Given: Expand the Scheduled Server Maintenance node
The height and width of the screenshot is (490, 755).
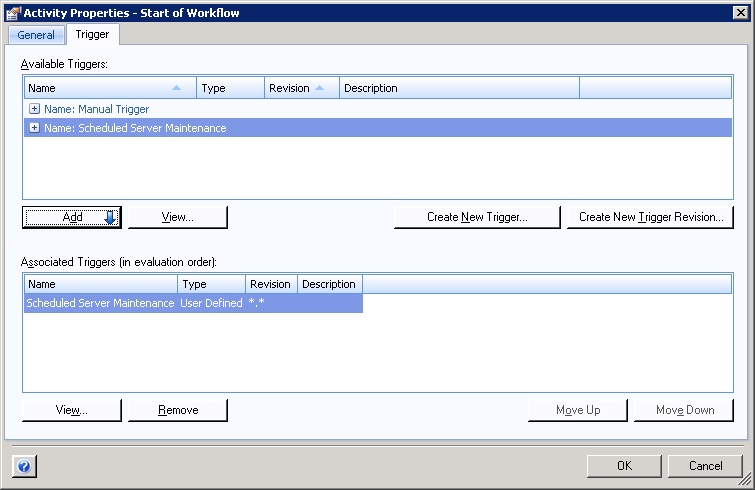Looking at the screenshot, I should (x=35, y=128).
